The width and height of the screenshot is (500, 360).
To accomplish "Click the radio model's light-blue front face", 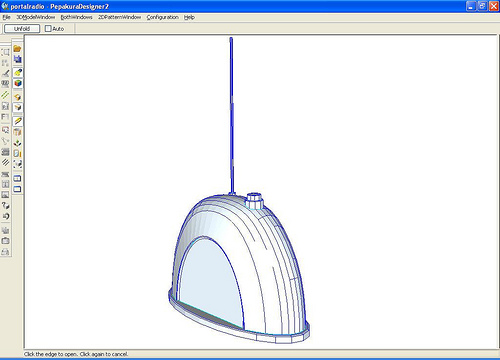I will (210, 283).
